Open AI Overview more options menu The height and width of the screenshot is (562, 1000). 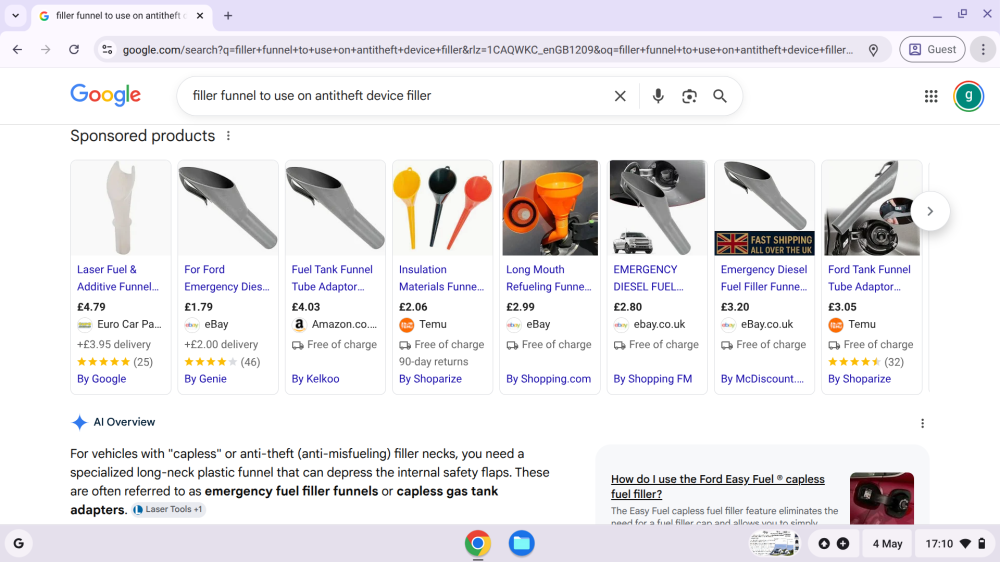click(922, 423)
